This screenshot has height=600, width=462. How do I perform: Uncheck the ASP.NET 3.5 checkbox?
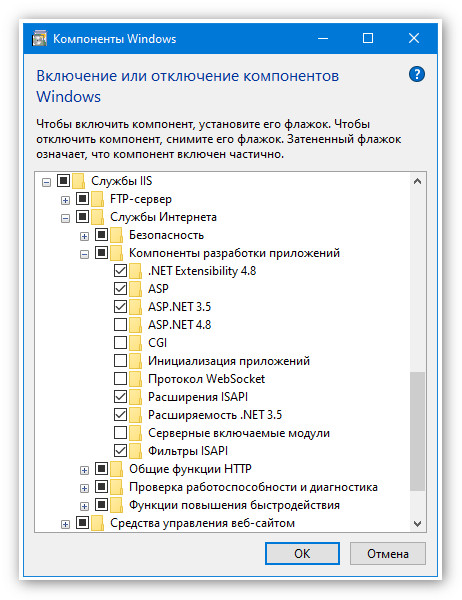(121, 307)
